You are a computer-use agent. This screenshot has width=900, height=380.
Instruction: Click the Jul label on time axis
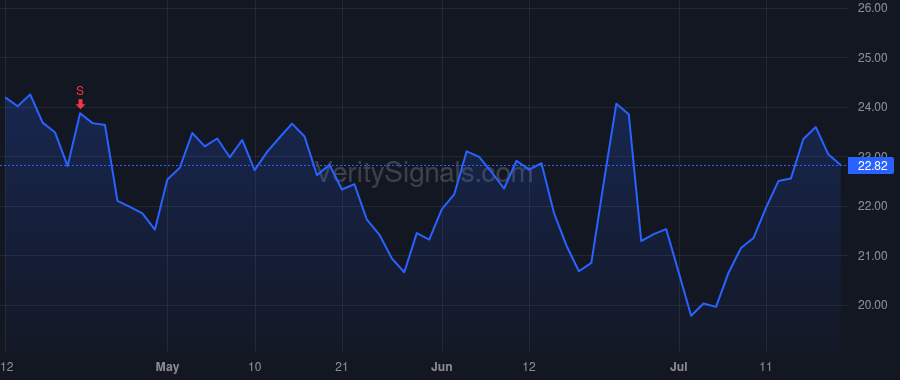pos(680,367)
